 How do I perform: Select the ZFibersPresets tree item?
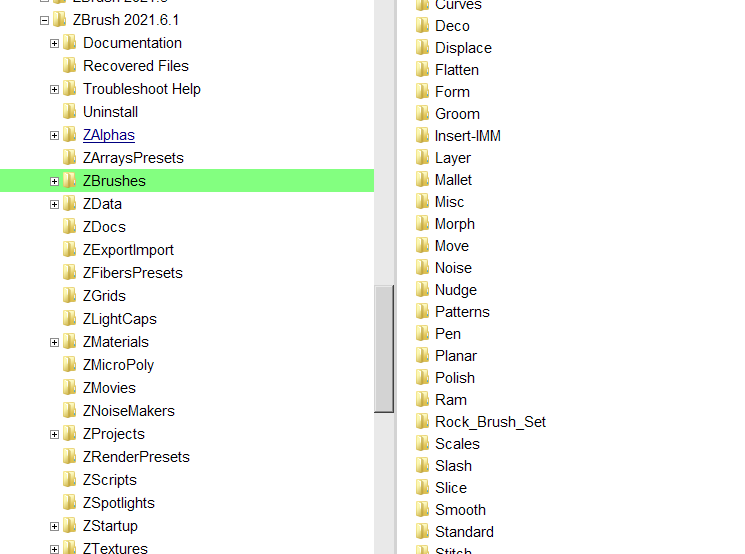(x=133, y=273)
